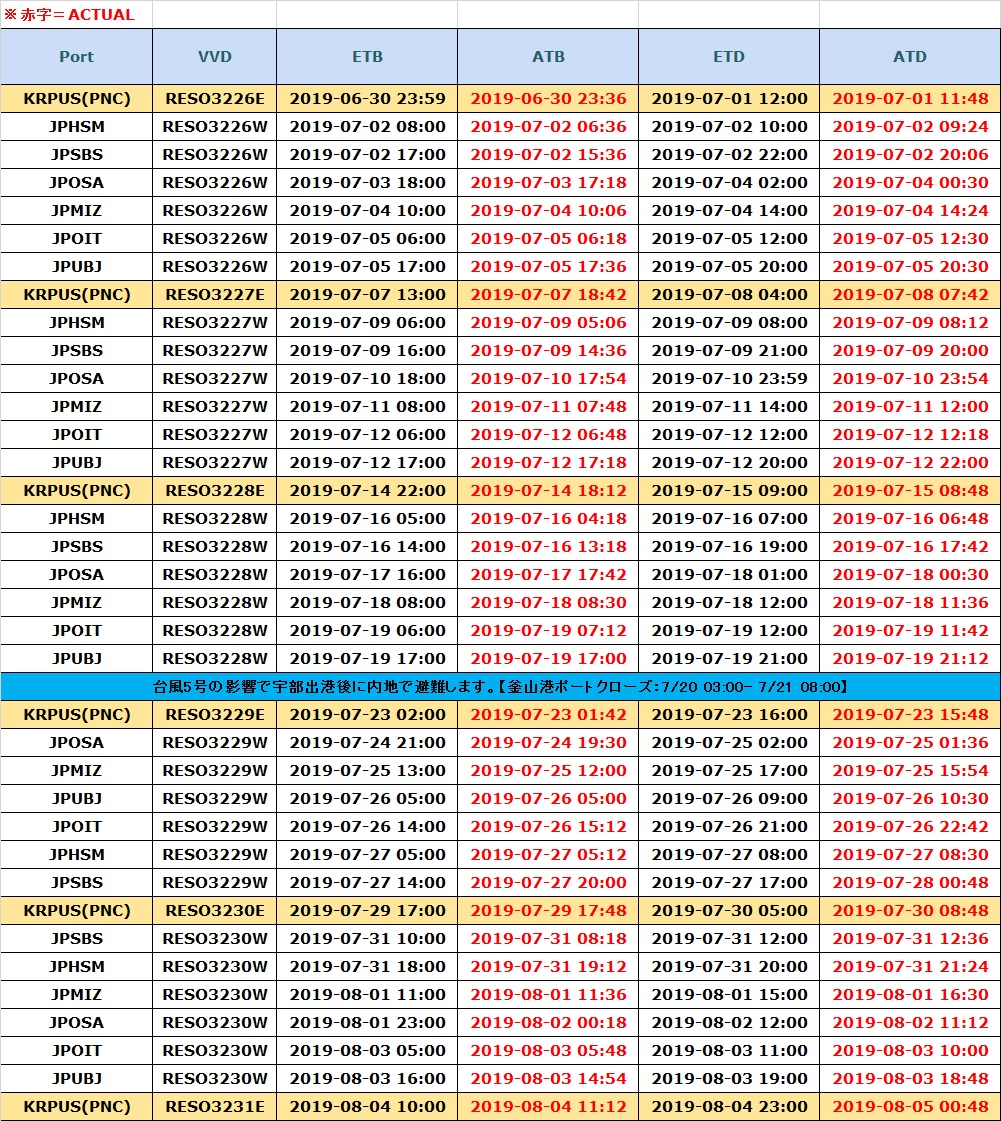Click ATD value 2019-07-28 00:48
1001x1121 pixels.
[x=909, y=882]
